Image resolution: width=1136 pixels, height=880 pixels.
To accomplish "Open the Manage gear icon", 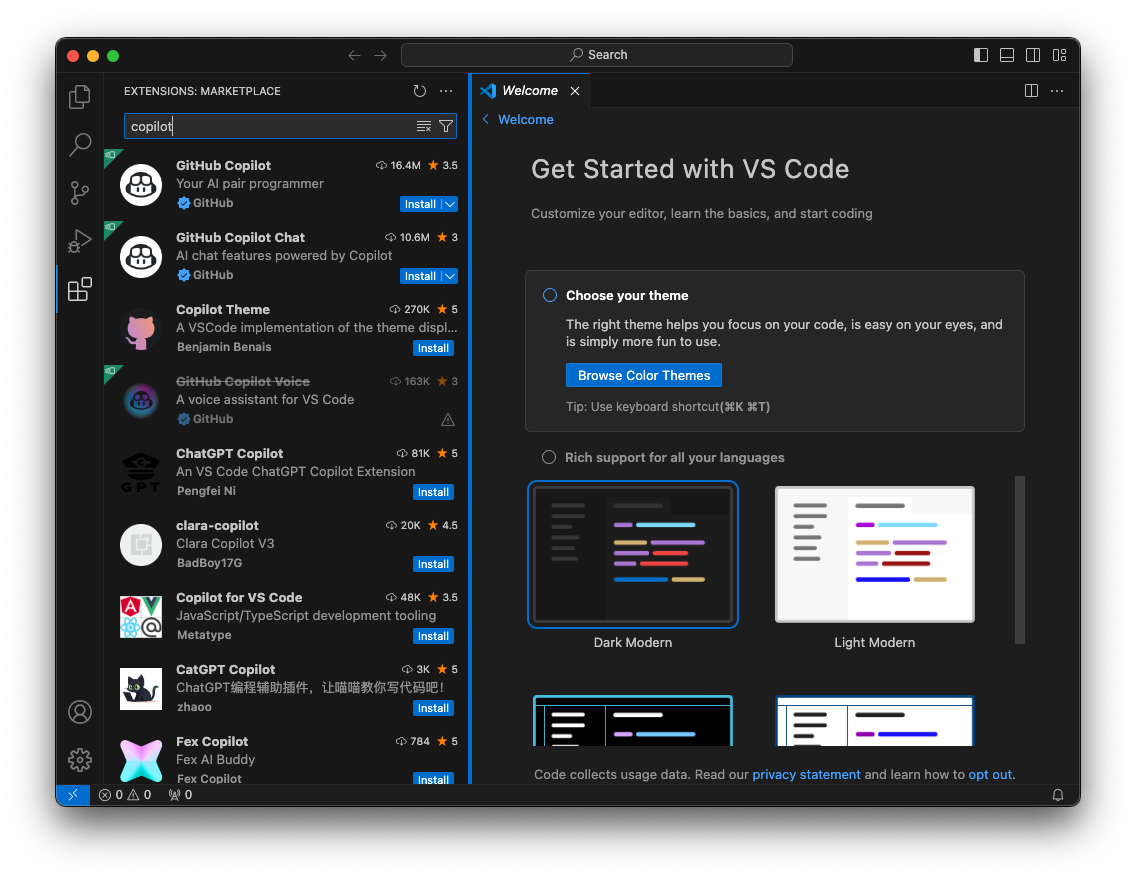I will coord(80,760).
